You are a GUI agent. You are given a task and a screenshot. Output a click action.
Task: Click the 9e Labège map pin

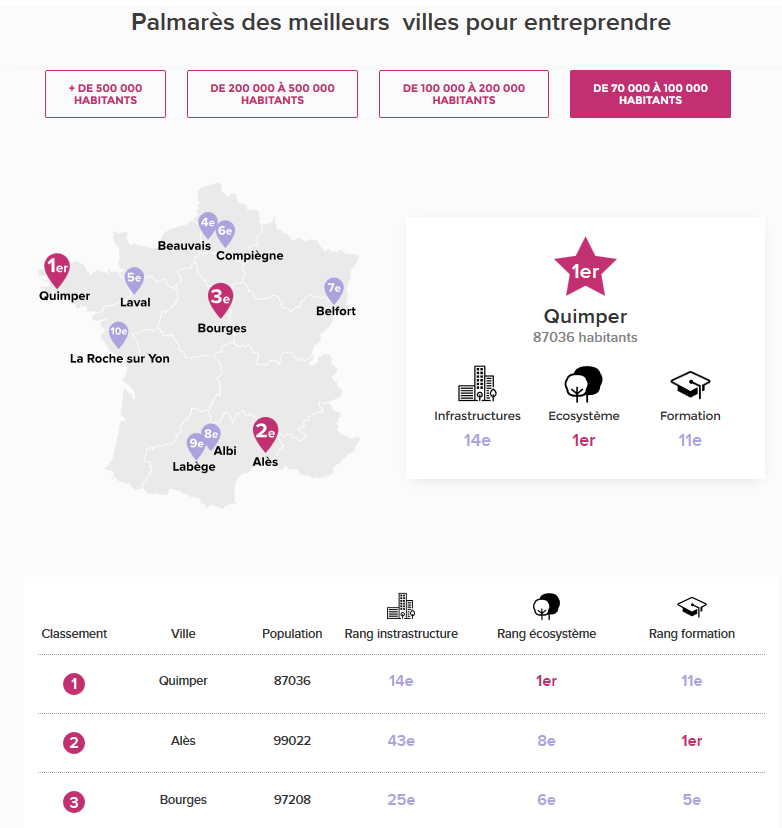(x=196, y=445)
